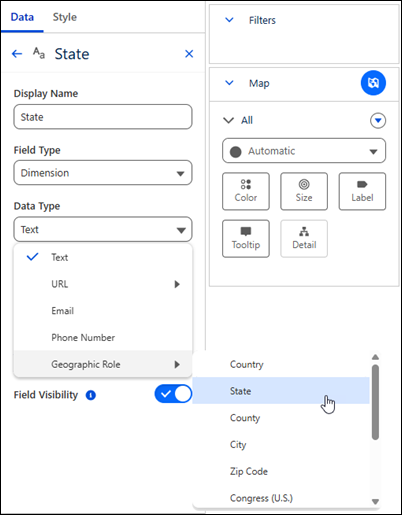The width and height of the screenshot is (402, 515).
Task: Select Zip Code geographic role
Action: click(x=281, y=471)
